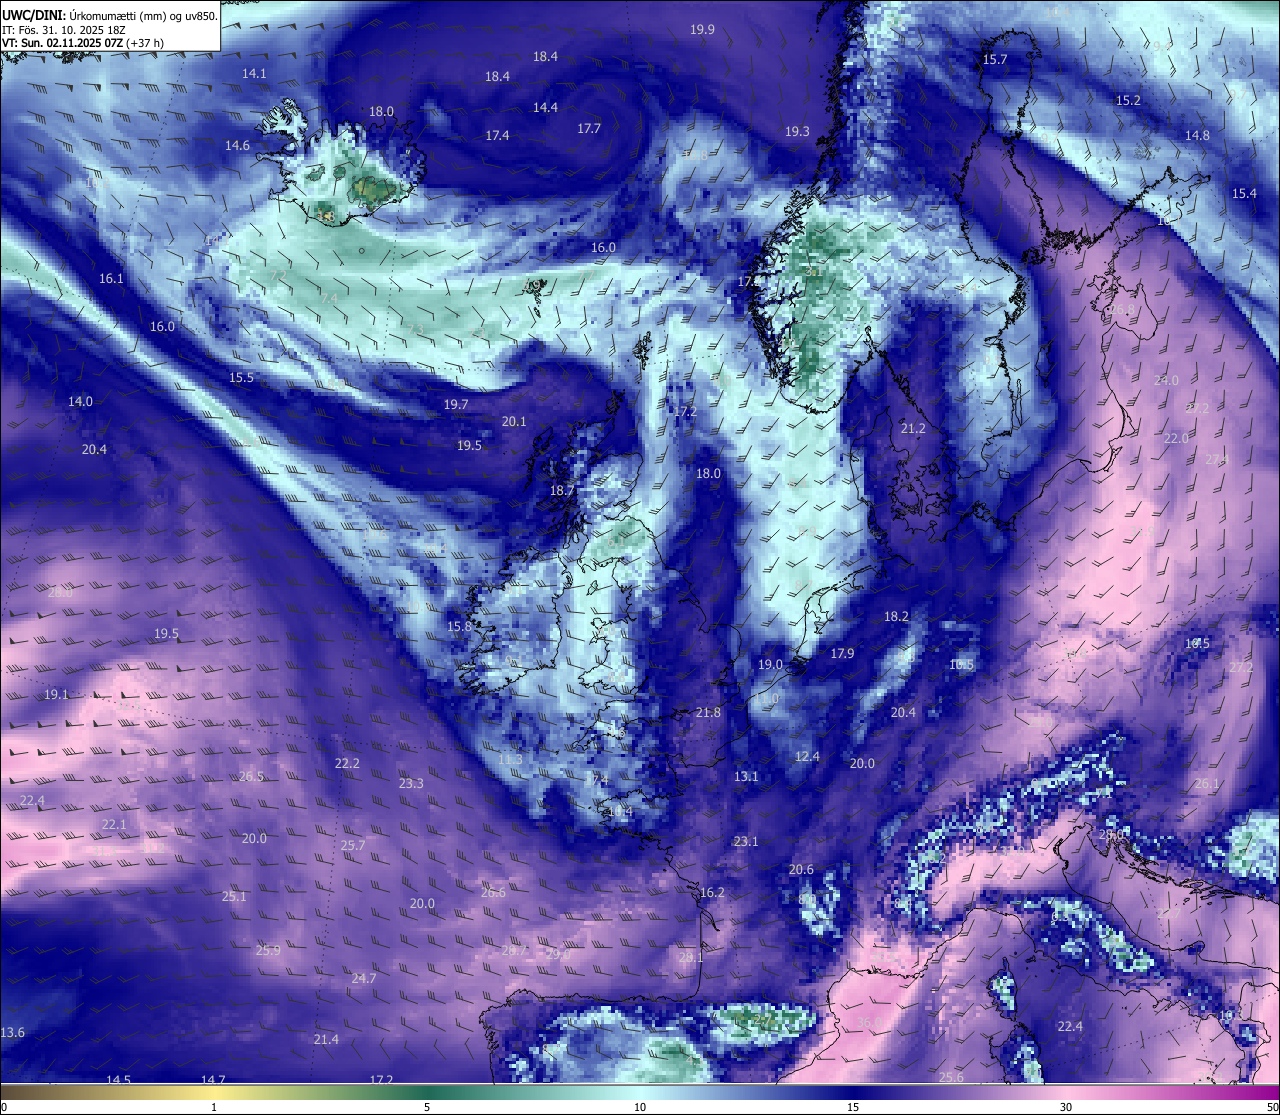Click the 22.2 value on the map
Viewport: 1280px width, 1115px height.
click(347, 764)
